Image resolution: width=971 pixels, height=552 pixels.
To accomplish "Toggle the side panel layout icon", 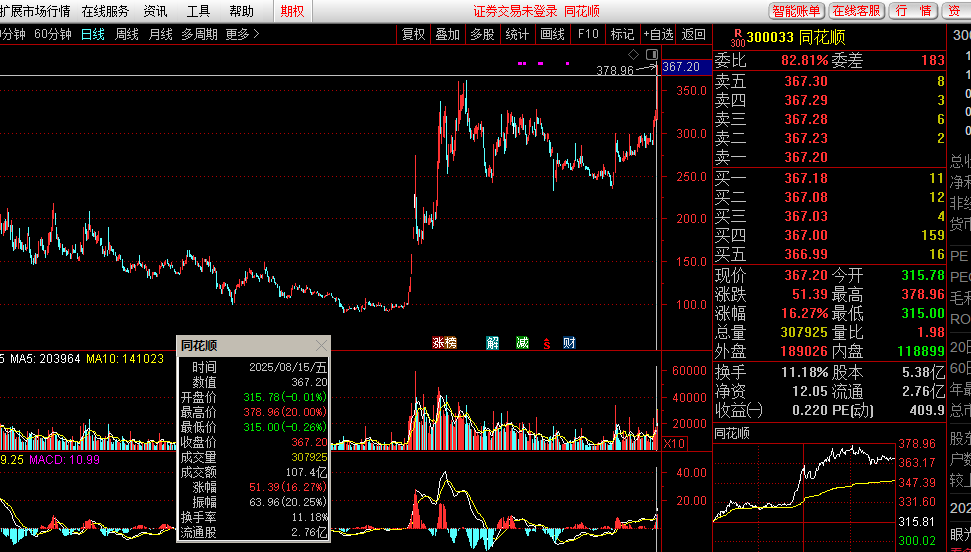I will pos(651,55).
